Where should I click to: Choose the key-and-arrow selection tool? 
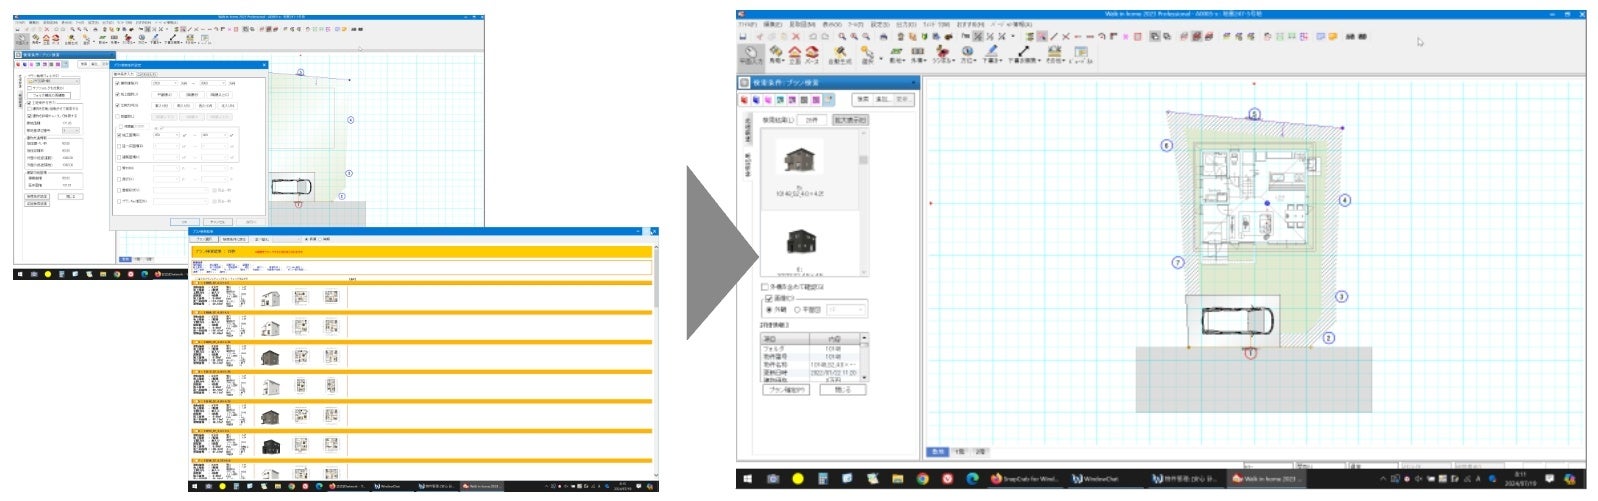867,53
